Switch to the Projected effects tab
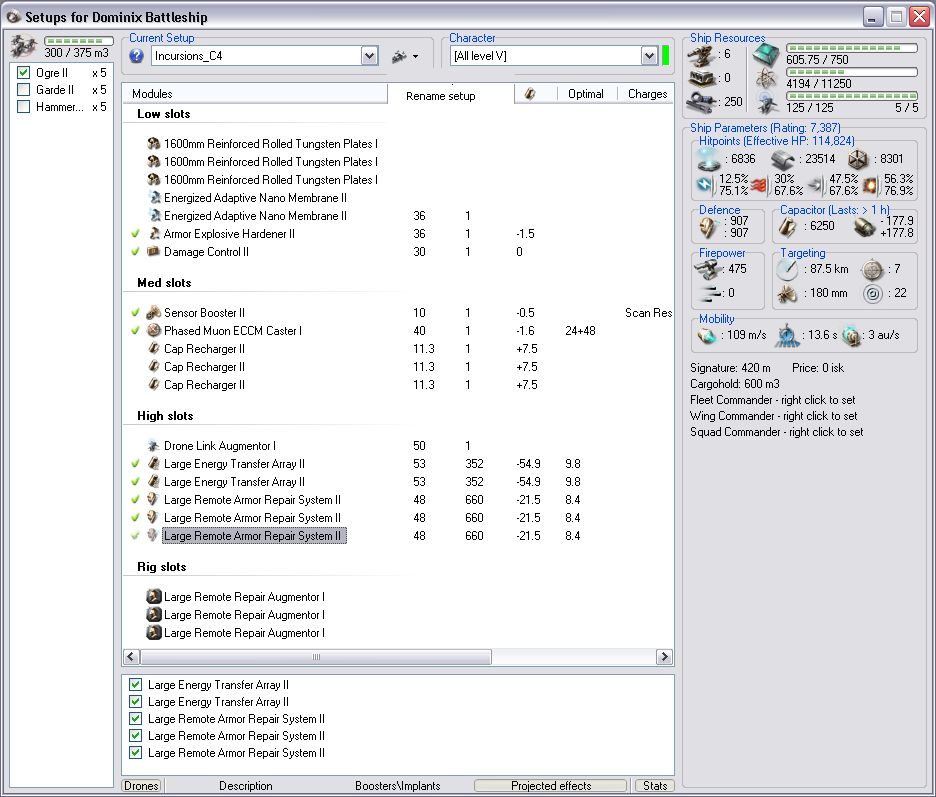 [551, 786]
